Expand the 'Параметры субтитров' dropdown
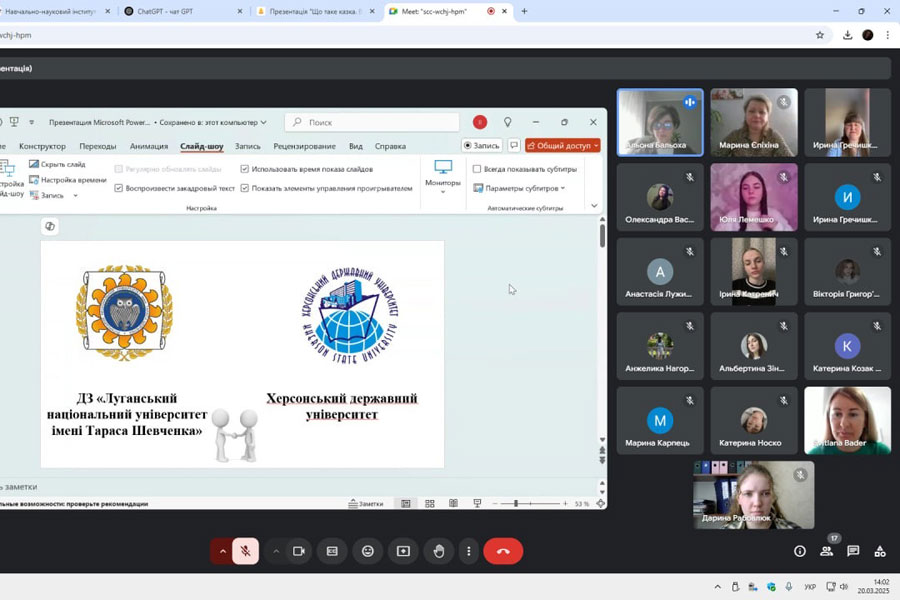900x600 pixels. (x=525, y=188)
